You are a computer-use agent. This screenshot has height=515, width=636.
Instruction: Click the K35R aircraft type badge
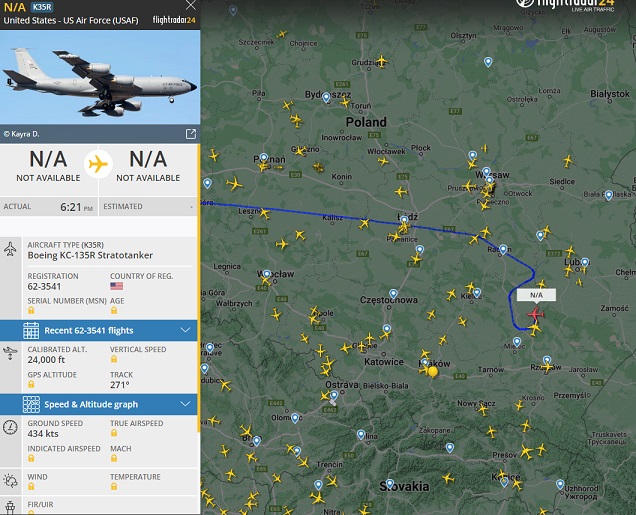(x=42, y=7)
